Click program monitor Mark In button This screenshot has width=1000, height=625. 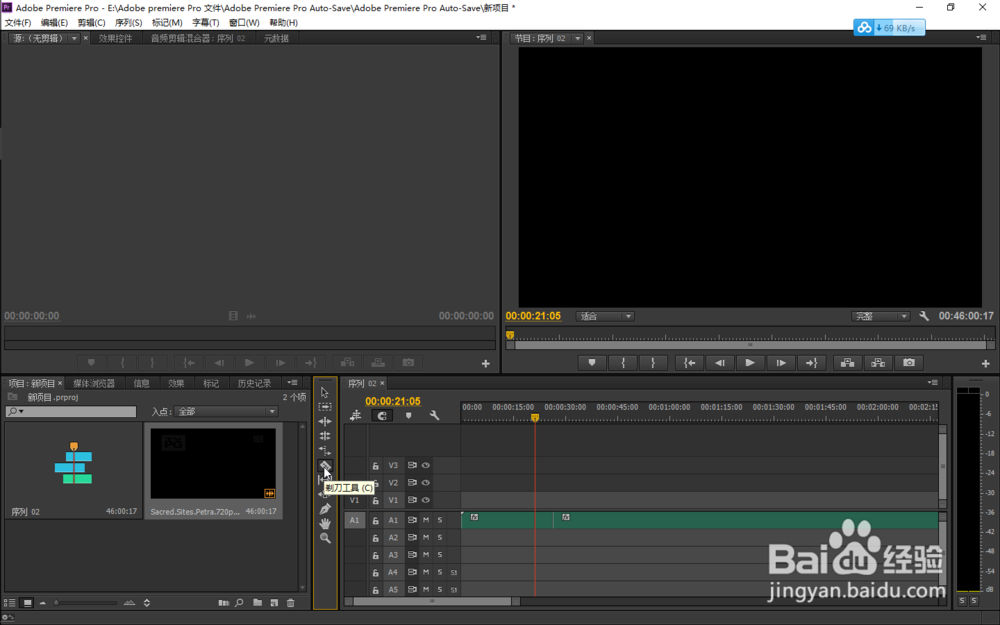coord(622,363)
